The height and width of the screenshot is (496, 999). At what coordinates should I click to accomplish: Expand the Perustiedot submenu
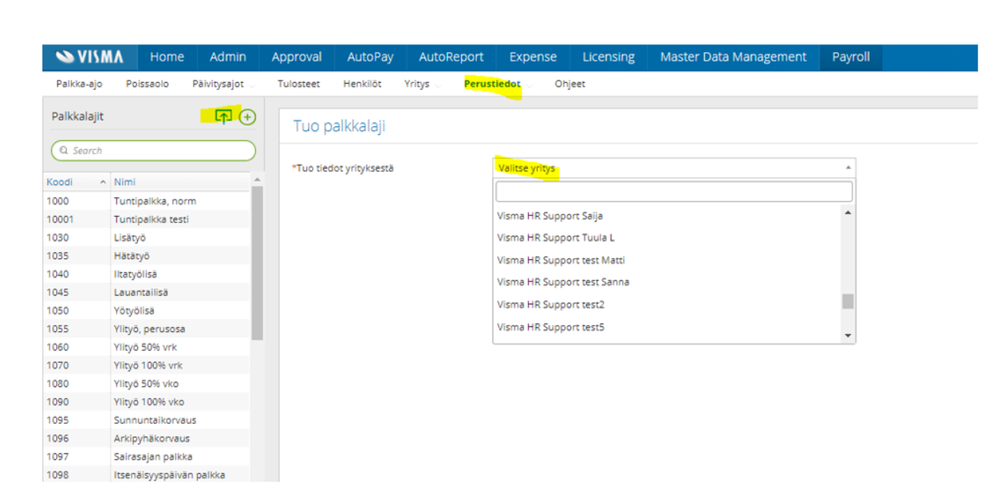pyautogui.click(x=497, y=84)
